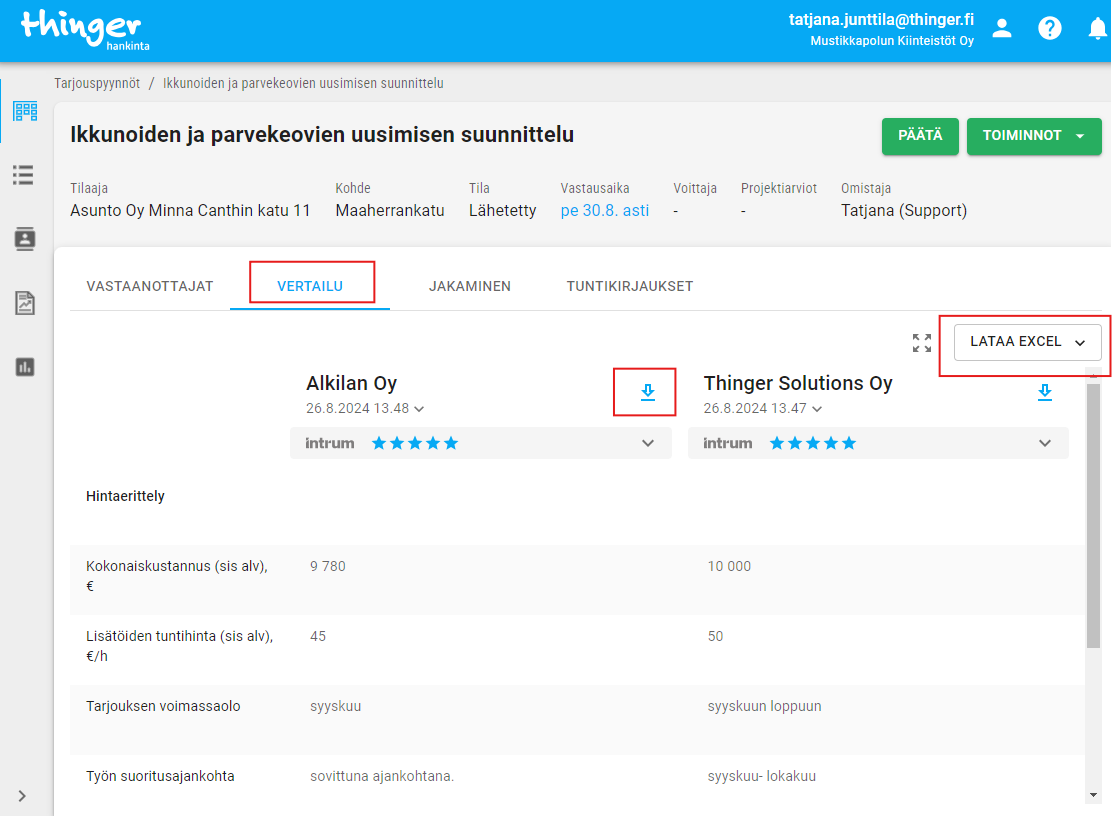Click the Mustikkapolun Kiinteistöt Oy organization name

click(892, 41)
